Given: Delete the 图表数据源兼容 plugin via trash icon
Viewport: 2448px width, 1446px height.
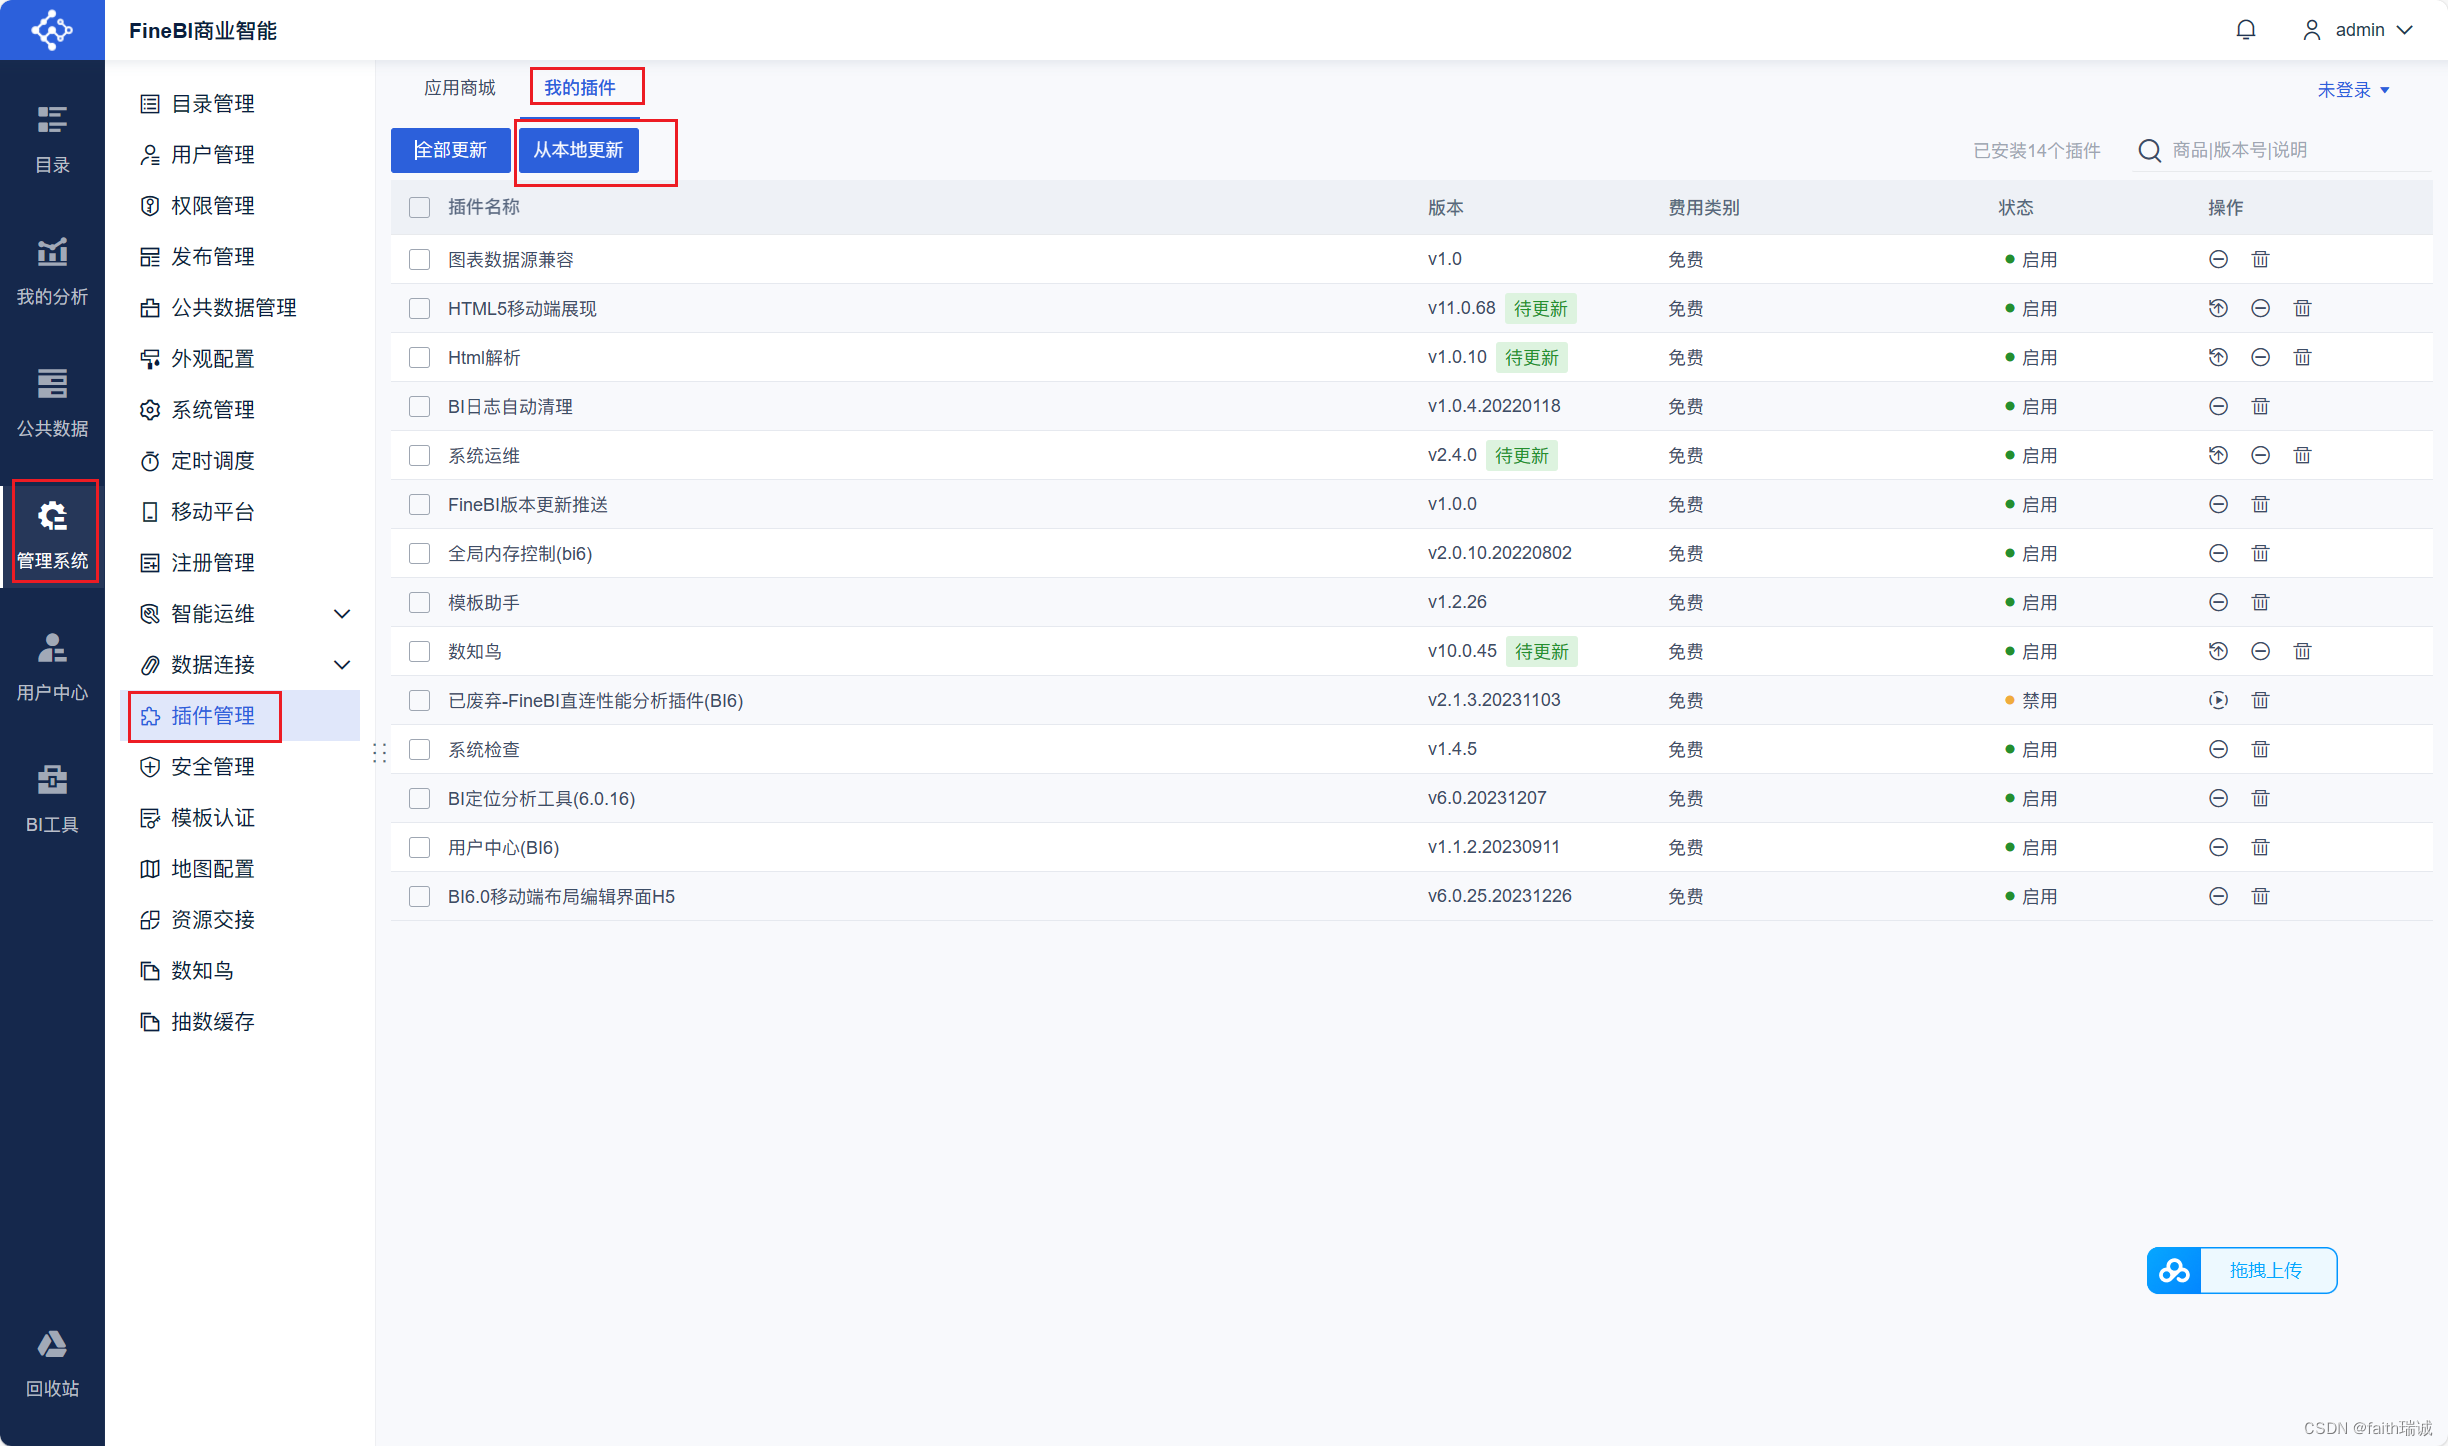Looking at the screenshot, I should (2260, 260).
